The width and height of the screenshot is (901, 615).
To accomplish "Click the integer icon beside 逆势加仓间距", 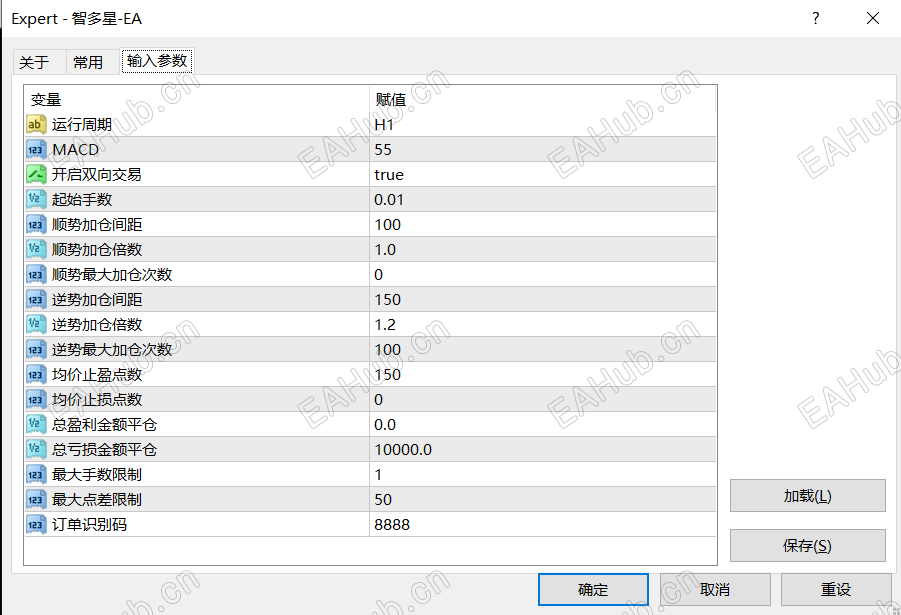I will pos(36,299).
